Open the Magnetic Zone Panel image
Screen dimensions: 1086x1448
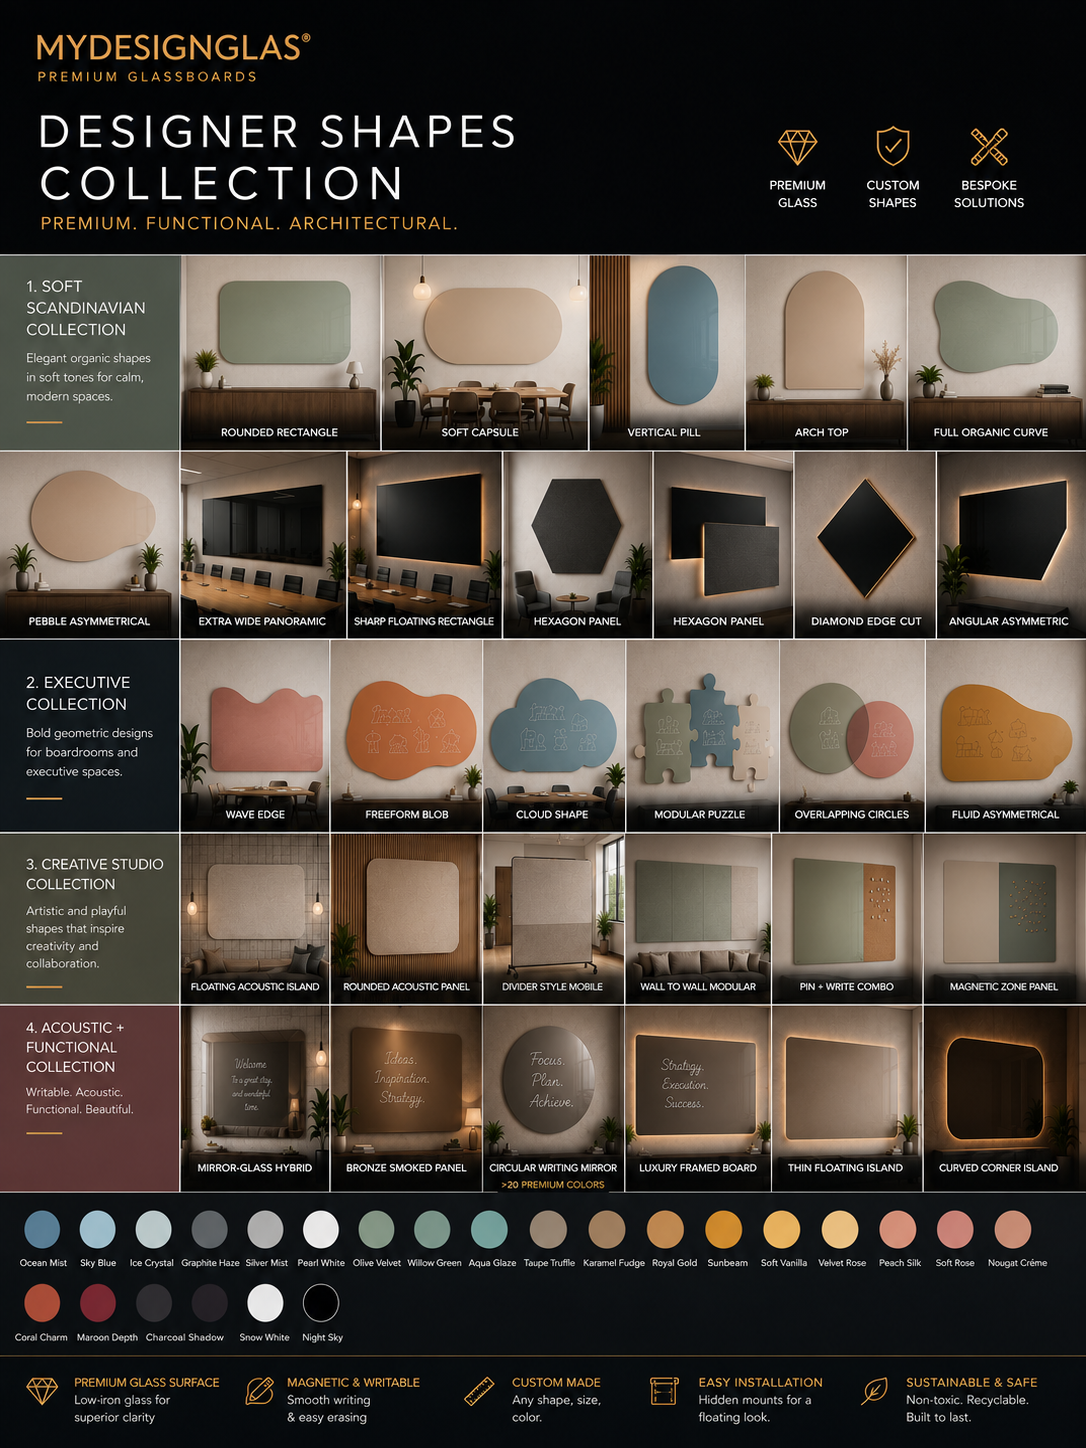pos(1004,919)
